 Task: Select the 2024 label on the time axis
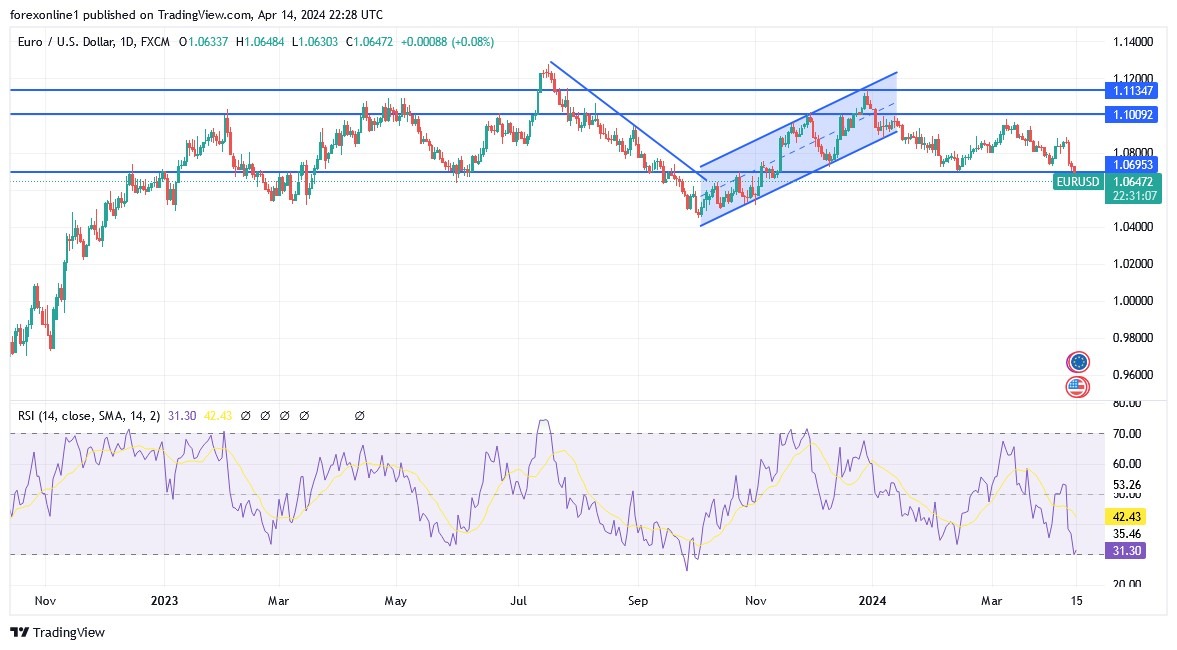(871, 601)
